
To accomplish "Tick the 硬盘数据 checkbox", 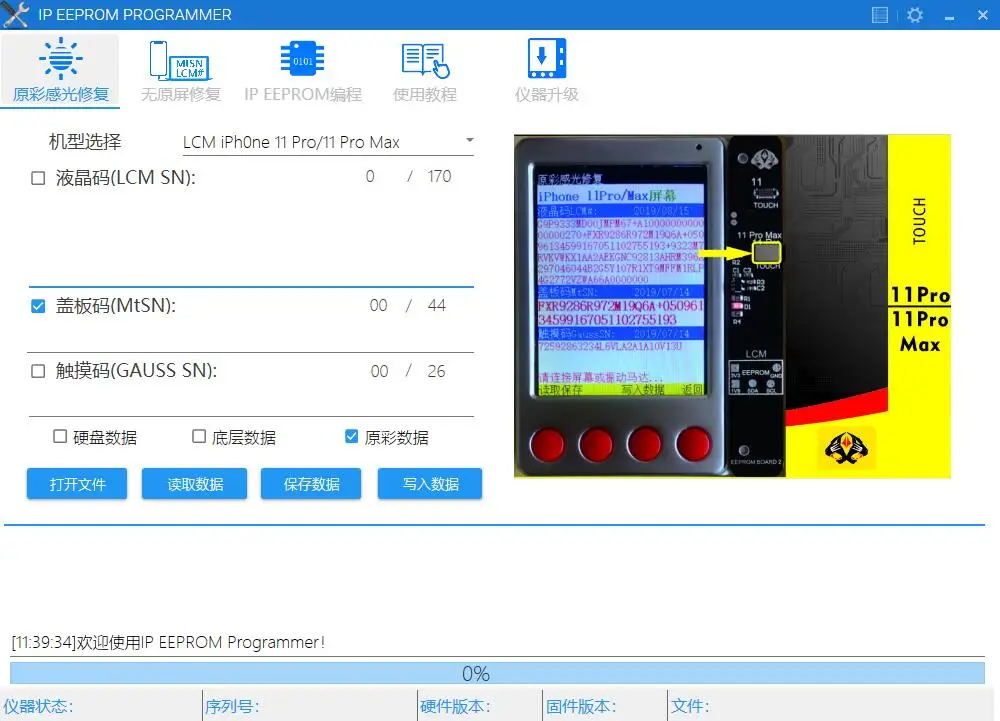I will 60,437.
